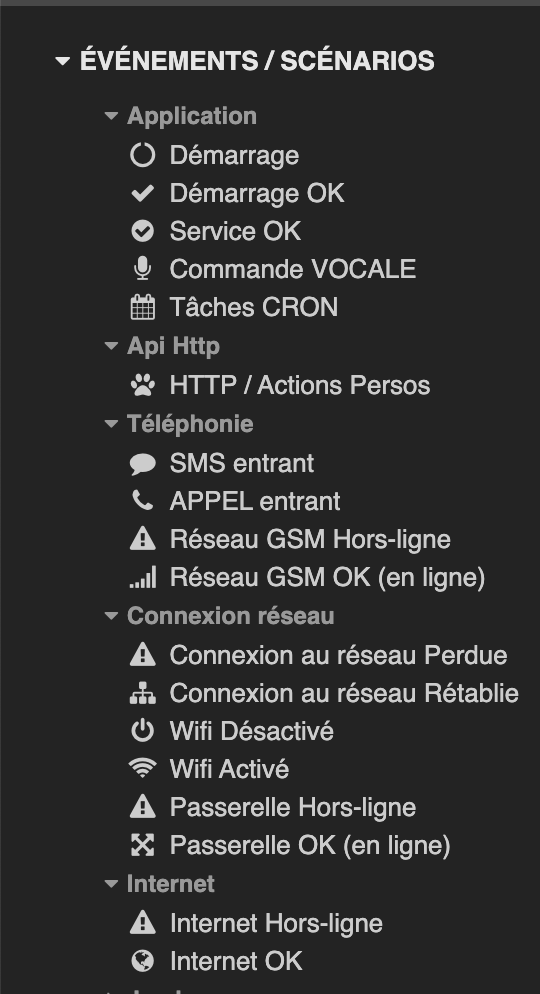The height and width of the screenshot is (994, 540).
Task: Click the signal bars icon for Réseau GSM OK
Action: click(143, 578)
